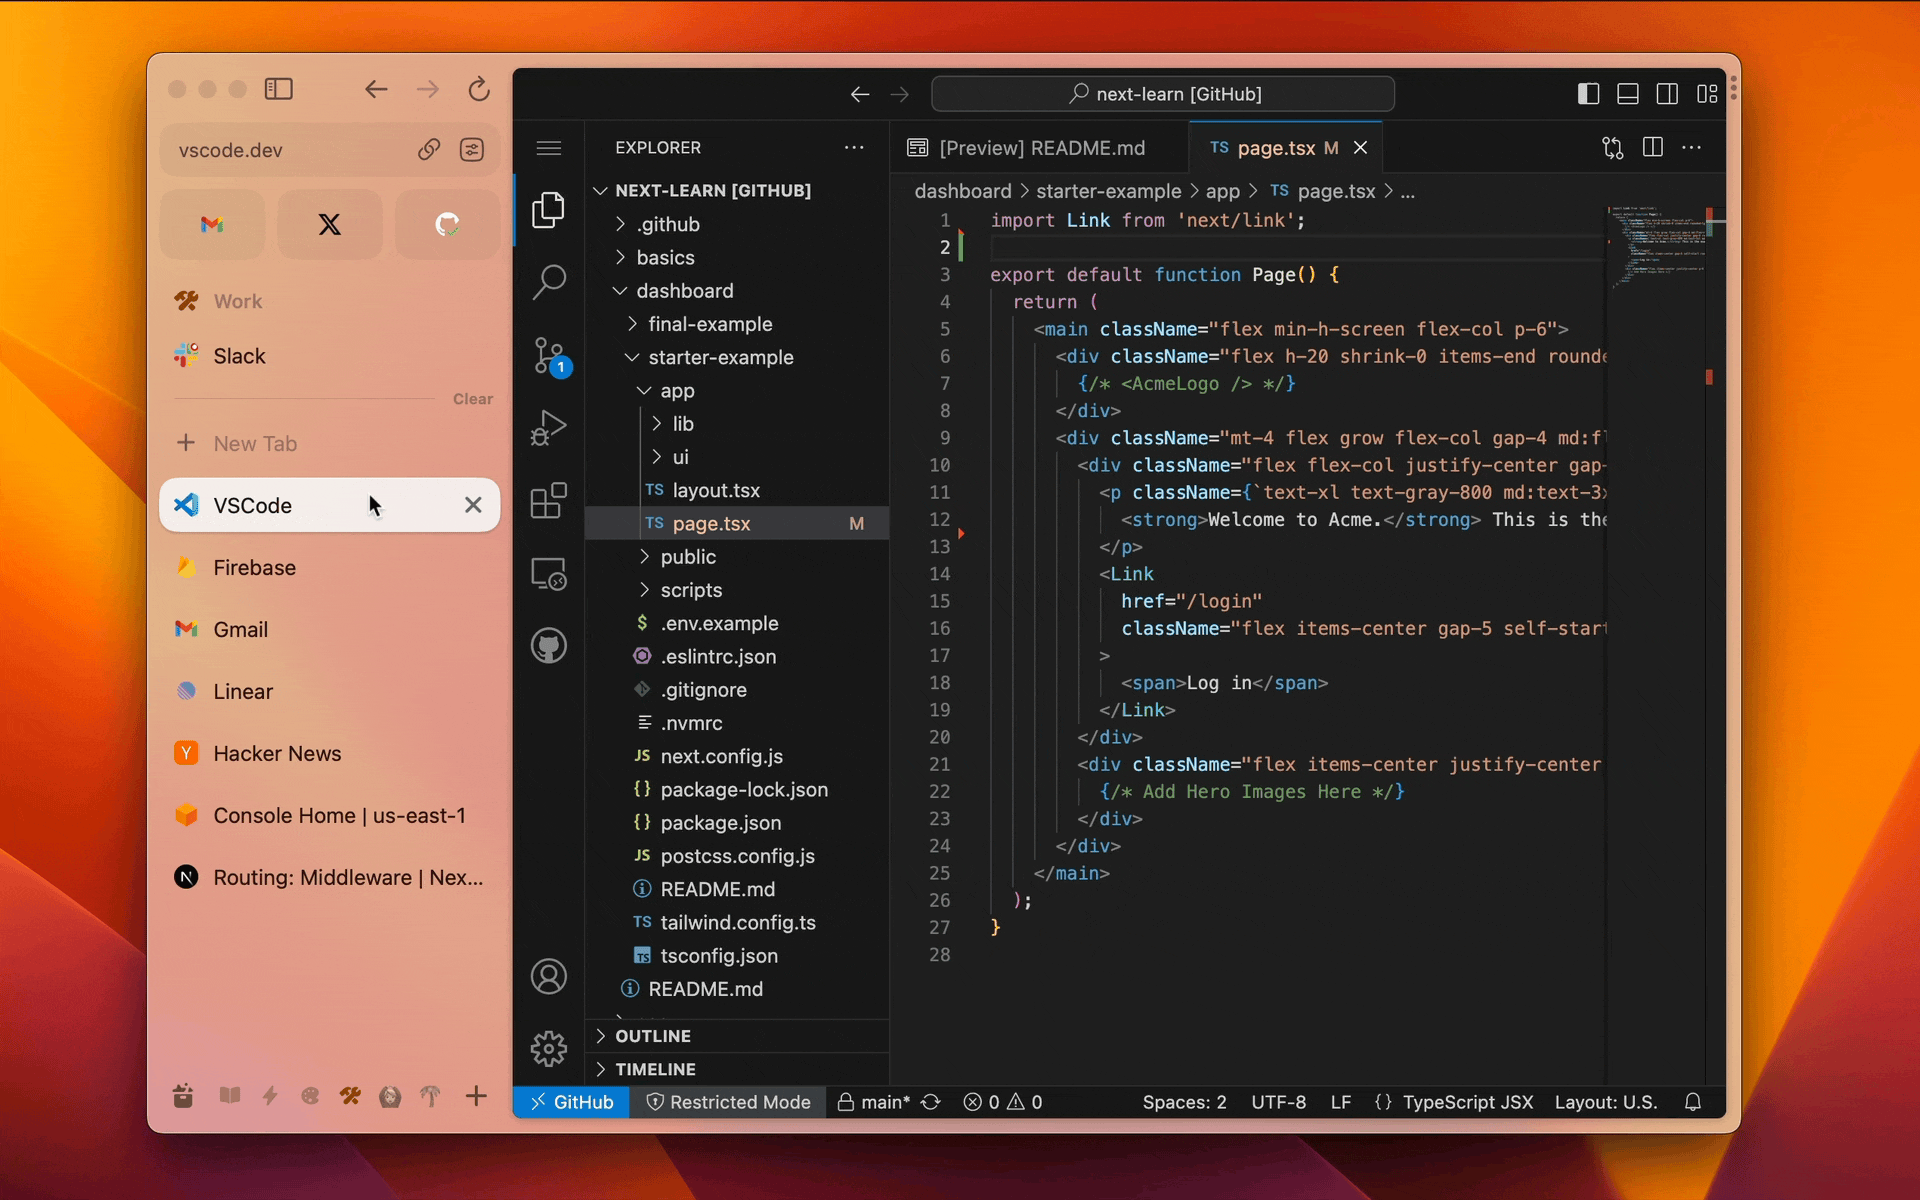The width and height of the screenshot is (1920, 1200).
Task: Open the Extensions view
Action: coord(548,500)
